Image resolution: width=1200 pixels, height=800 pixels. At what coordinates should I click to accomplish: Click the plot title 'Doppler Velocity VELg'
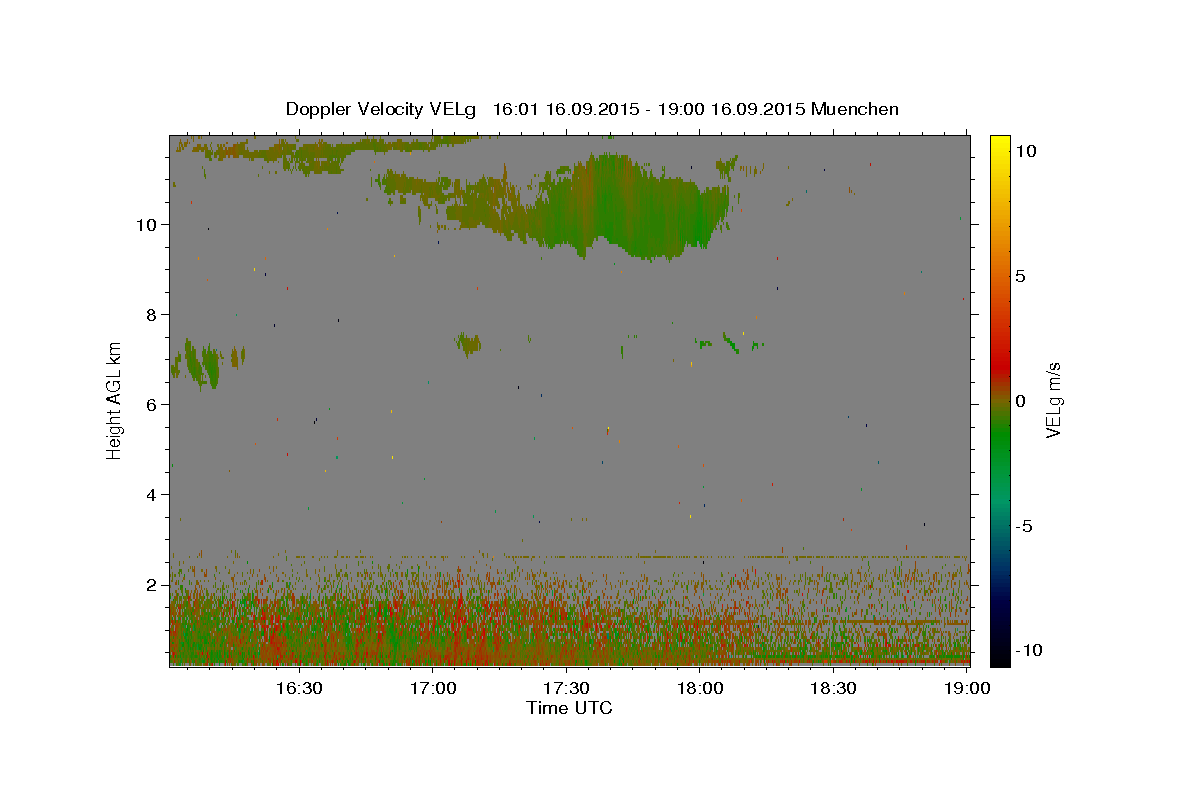pyautogui.click(x=382, y=109)
